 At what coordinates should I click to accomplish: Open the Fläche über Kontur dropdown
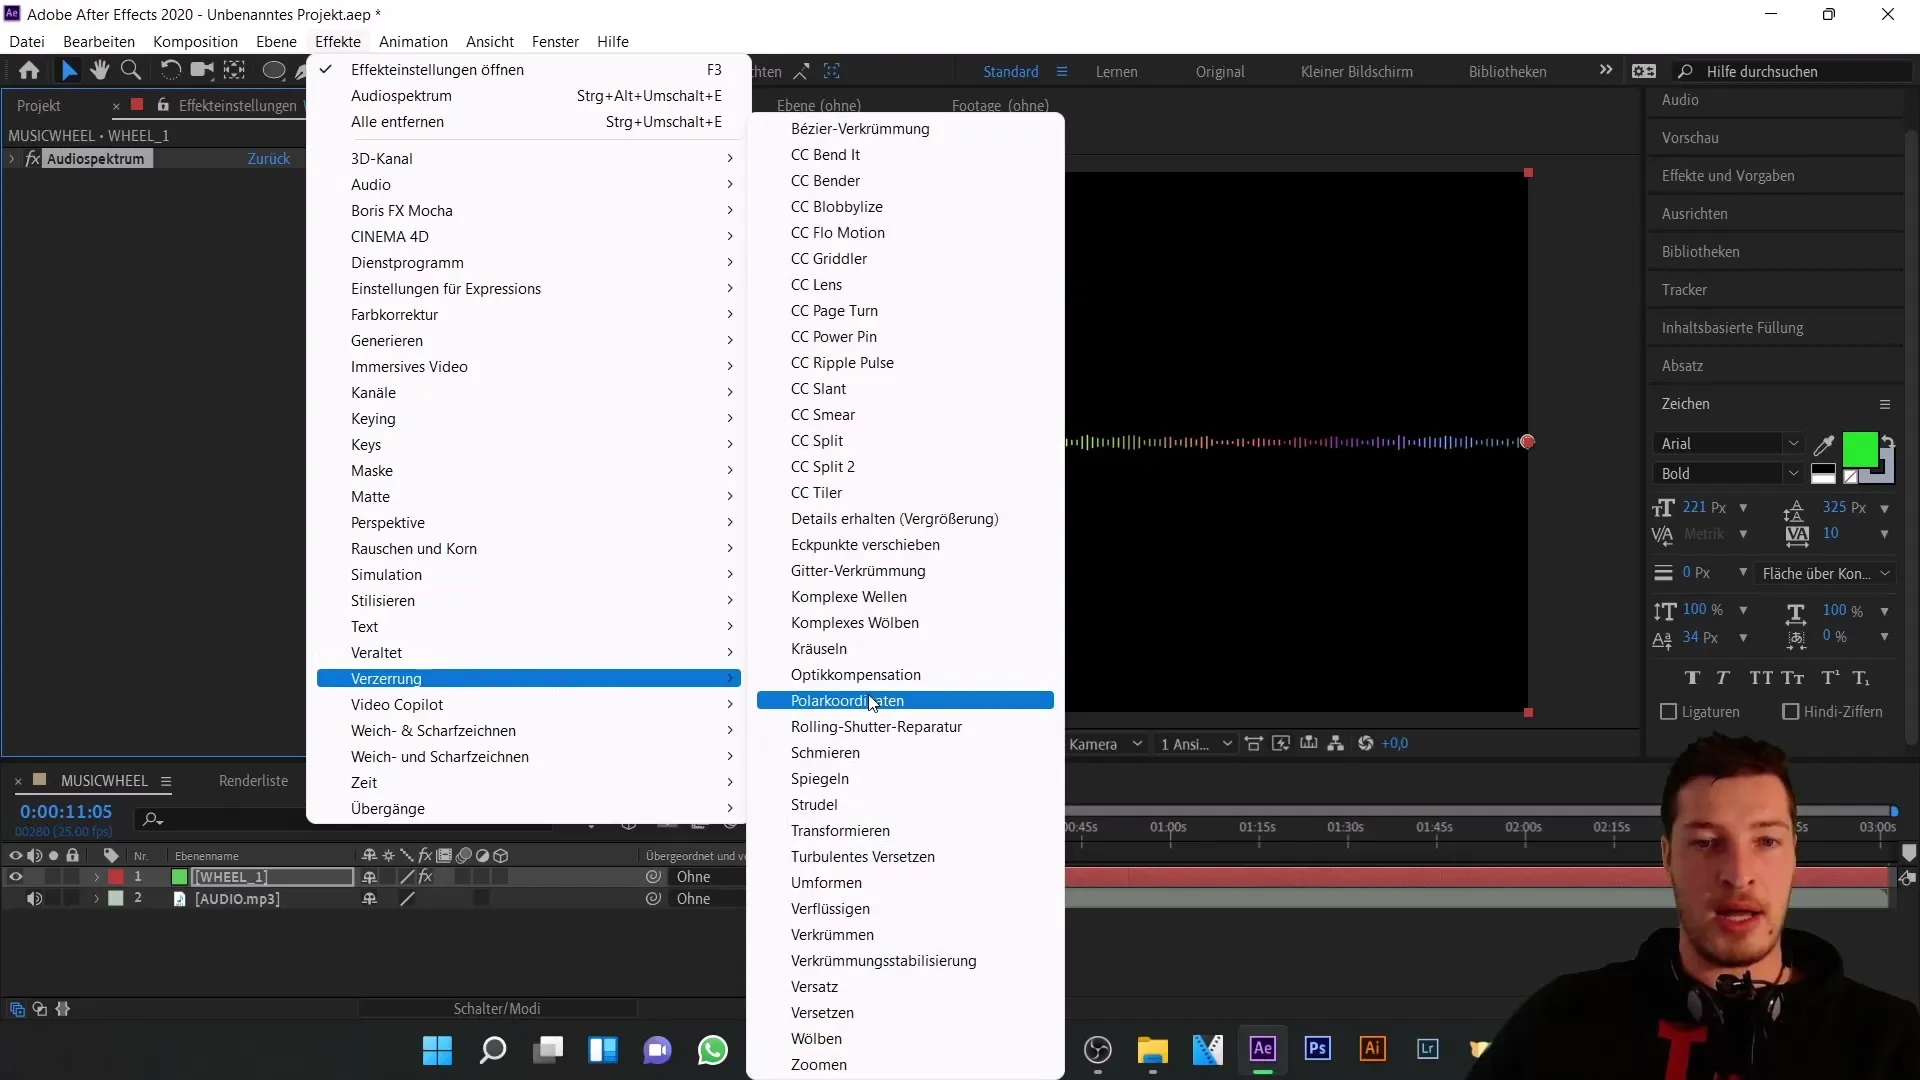(x=1825, y=574)
